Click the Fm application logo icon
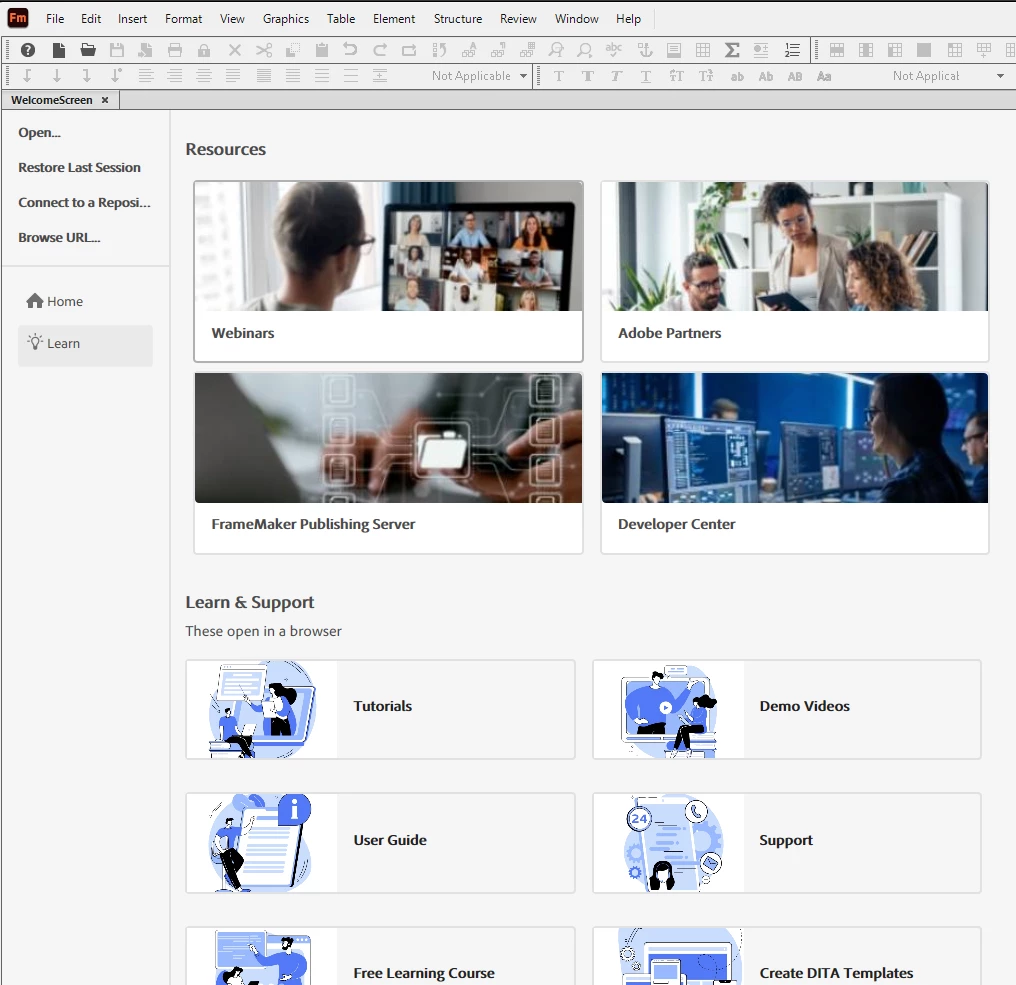1016x985 pixels. 17,17
